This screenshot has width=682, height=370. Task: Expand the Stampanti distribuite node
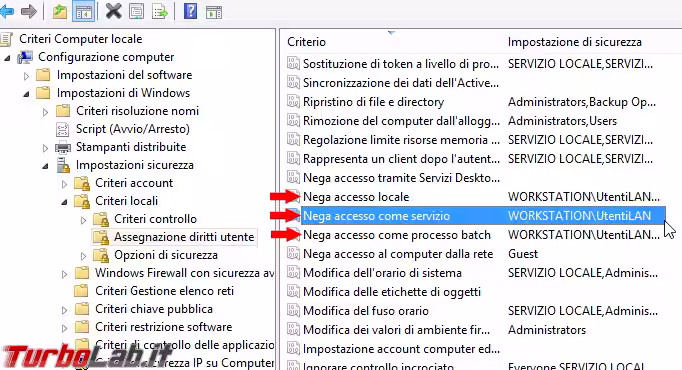45,148
